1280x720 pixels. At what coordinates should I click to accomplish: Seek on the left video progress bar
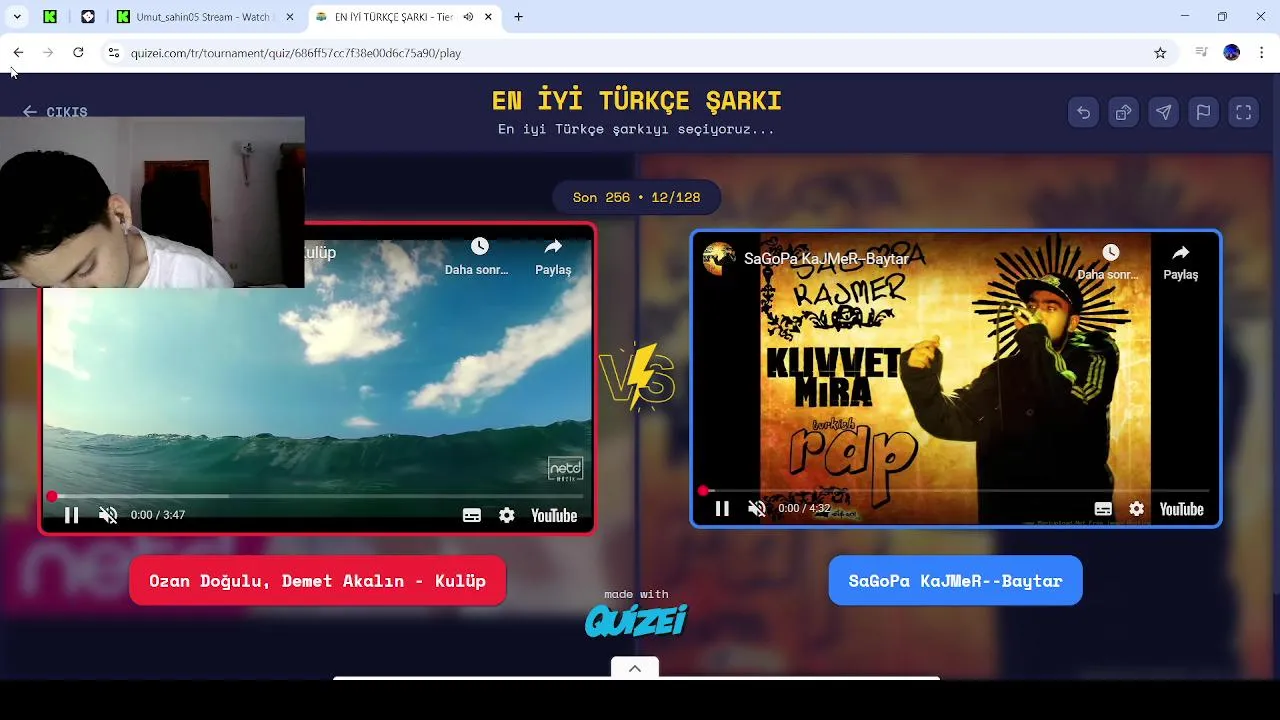316,496
